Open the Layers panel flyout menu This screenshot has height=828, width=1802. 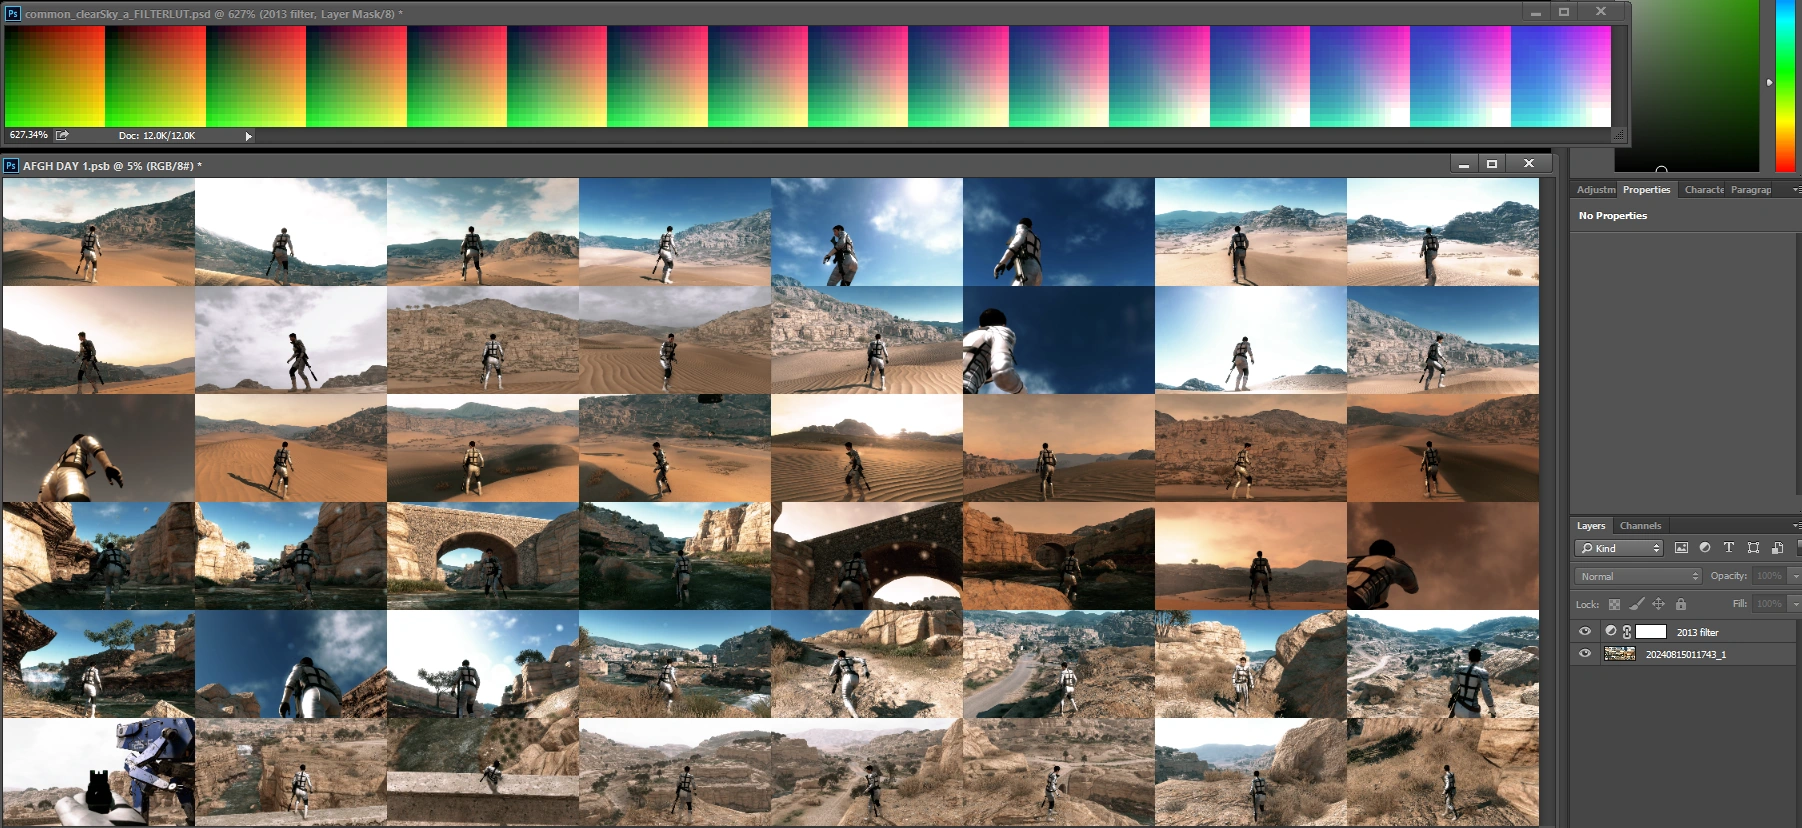(x=1795, y=525)
